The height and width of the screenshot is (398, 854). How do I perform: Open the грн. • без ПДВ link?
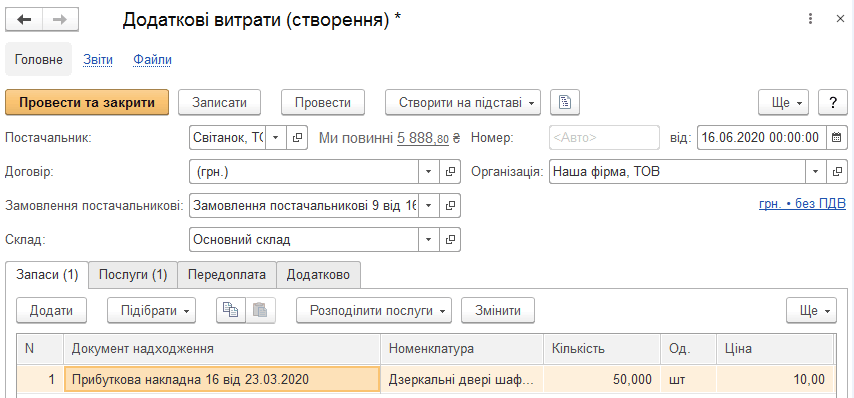(802, 204)
